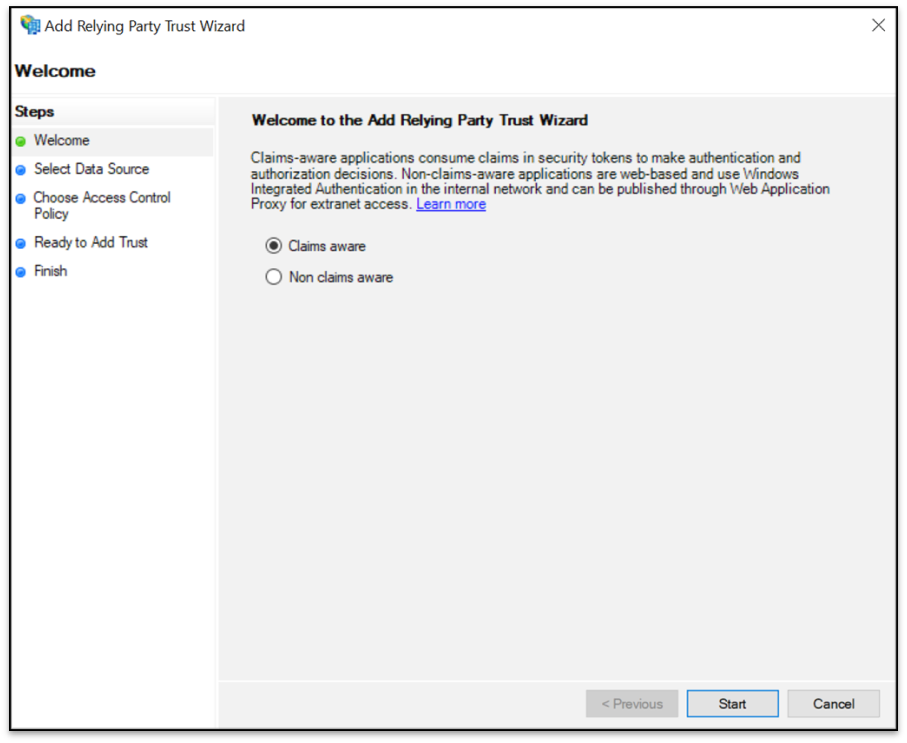Select the Welcome step in the Steps pane

tap(63, 141)
